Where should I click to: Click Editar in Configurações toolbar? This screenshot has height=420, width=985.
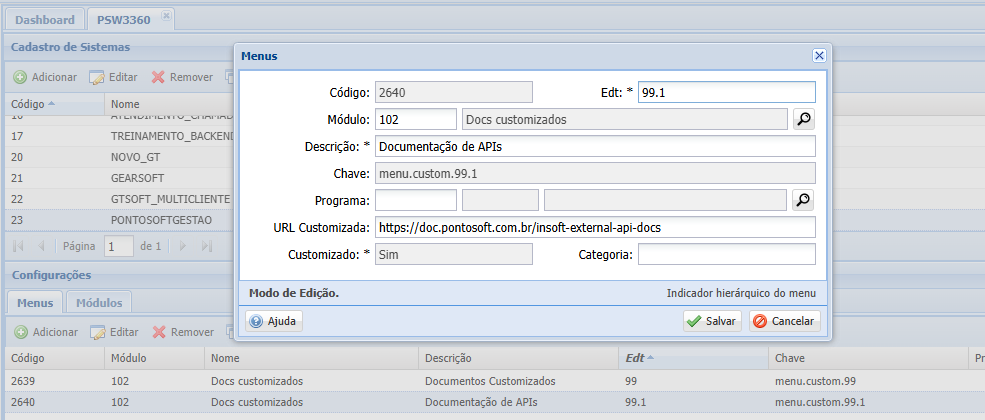pos(114,331)
